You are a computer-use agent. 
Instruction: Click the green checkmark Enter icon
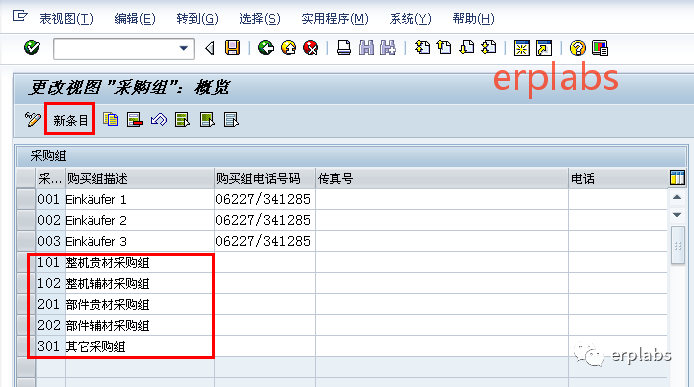[32, 47]
